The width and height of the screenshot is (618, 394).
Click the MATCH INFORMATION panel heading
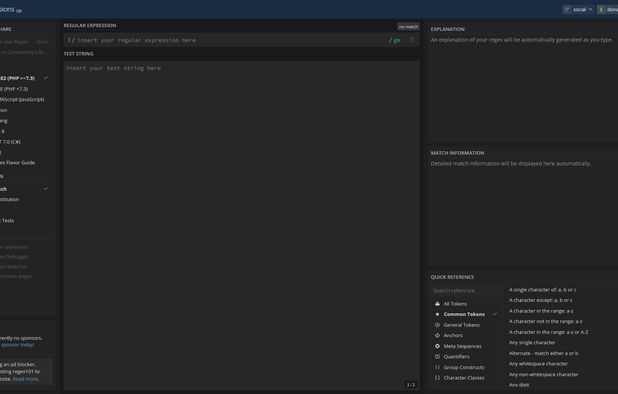[x=457, y=153]
